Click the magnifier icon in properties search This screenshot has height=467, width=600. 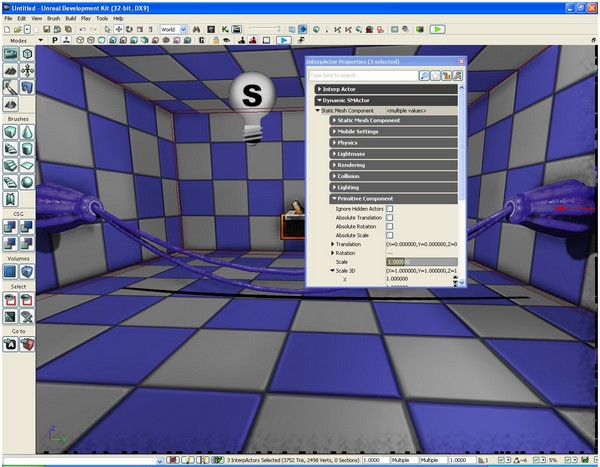[x=424, y=75]
